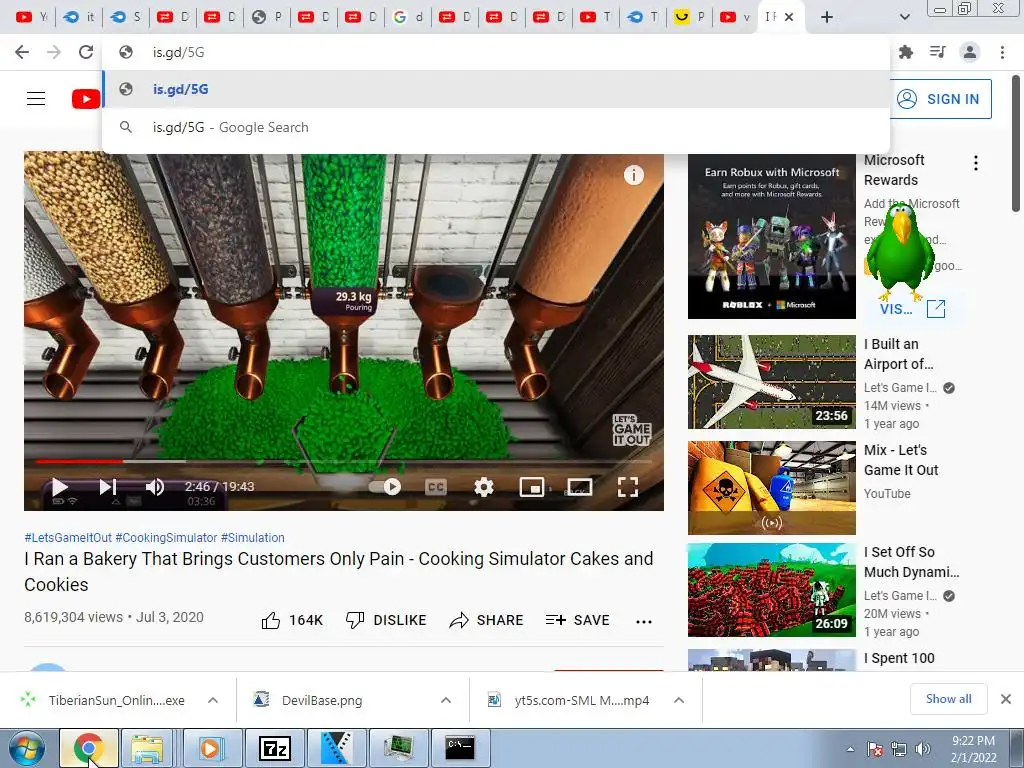Go to the YouTube home logo

coord(86,99)
